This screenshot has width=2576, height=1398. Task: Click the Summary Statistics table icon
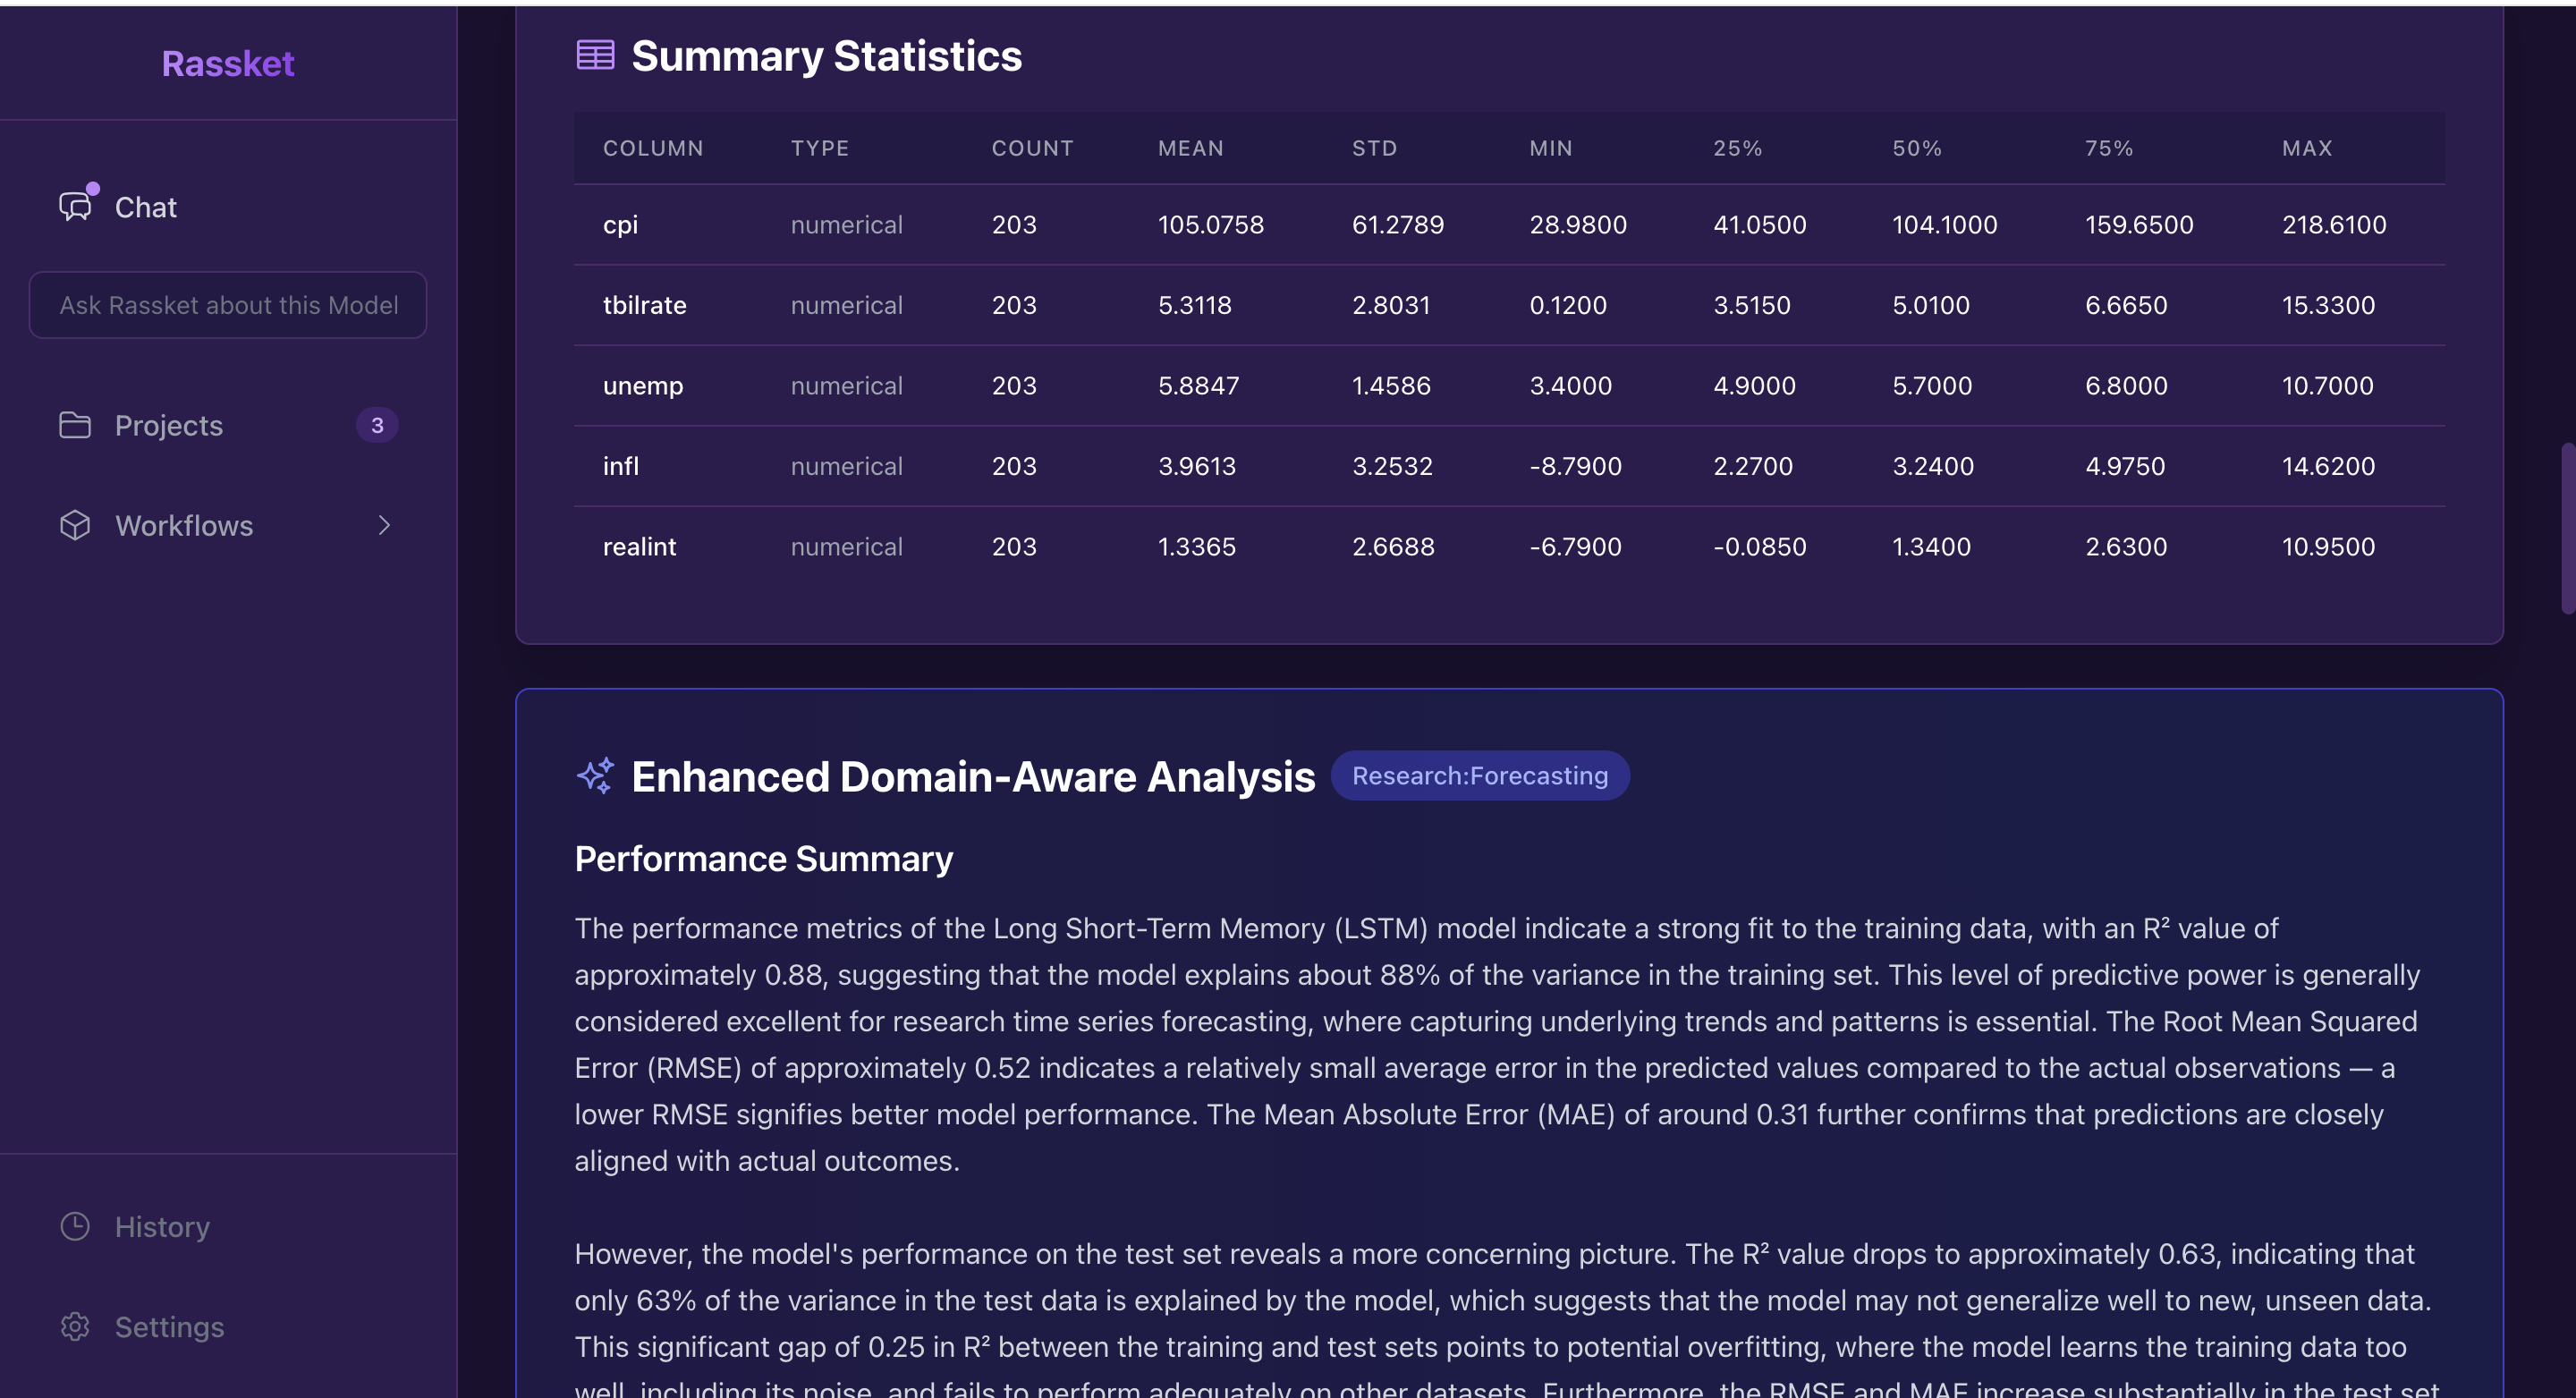(x=594, y=55)
